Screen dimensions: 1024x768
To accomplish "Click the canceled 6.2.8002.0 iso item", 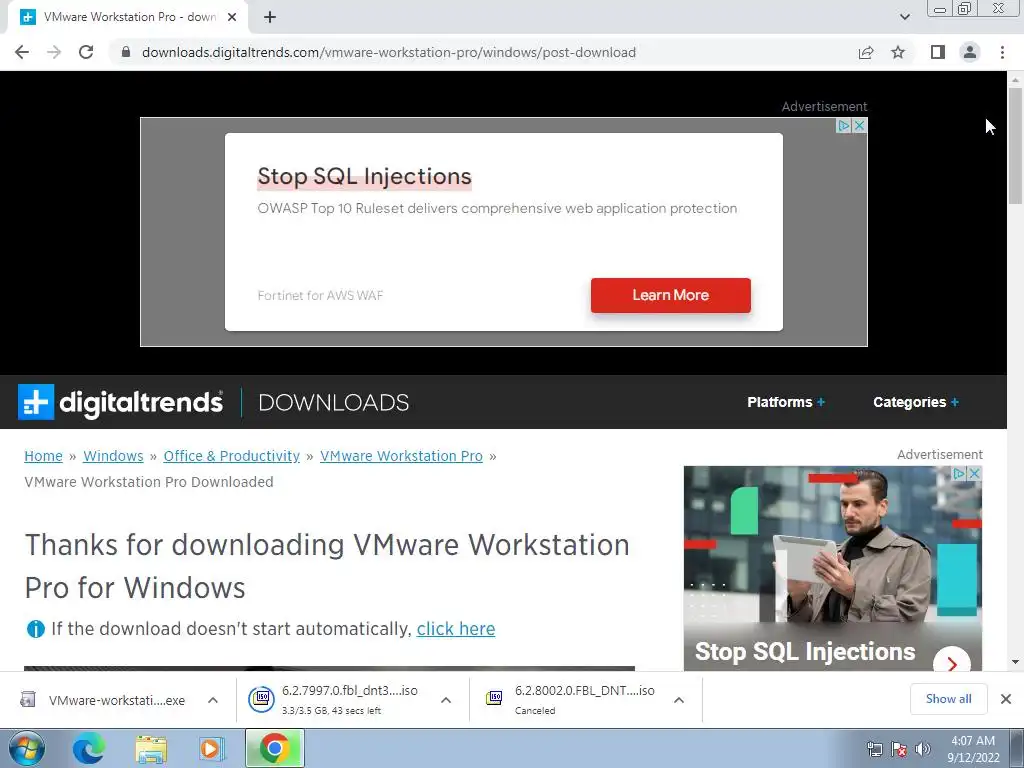I will (x=569, y=699).
